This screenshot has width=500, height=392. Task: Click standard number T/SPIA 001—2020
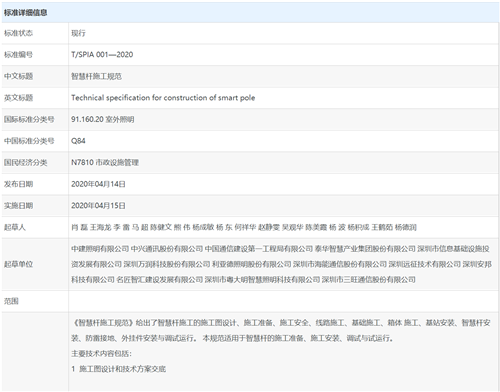click(102, 54)
